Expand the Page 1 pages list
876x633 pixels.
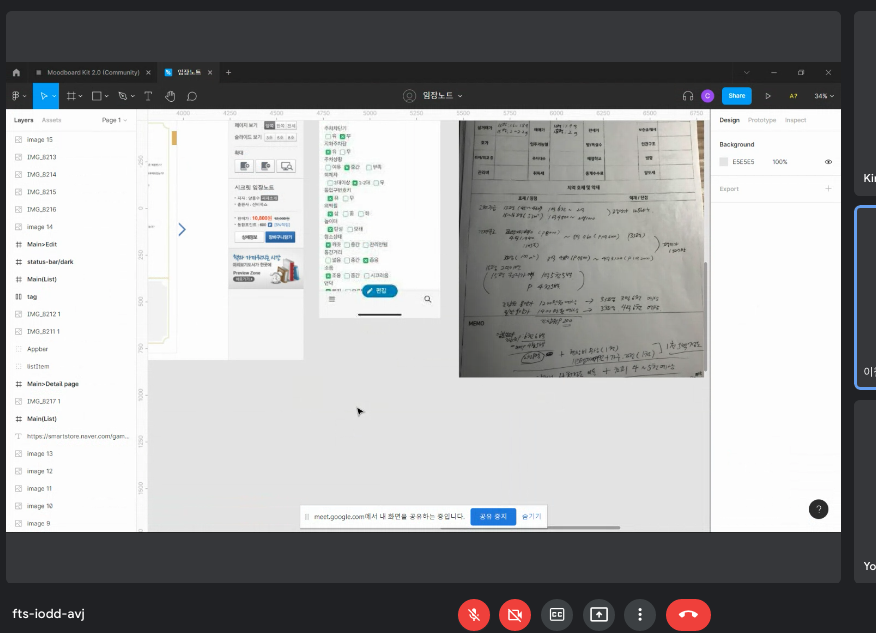[x=115, y=120]
